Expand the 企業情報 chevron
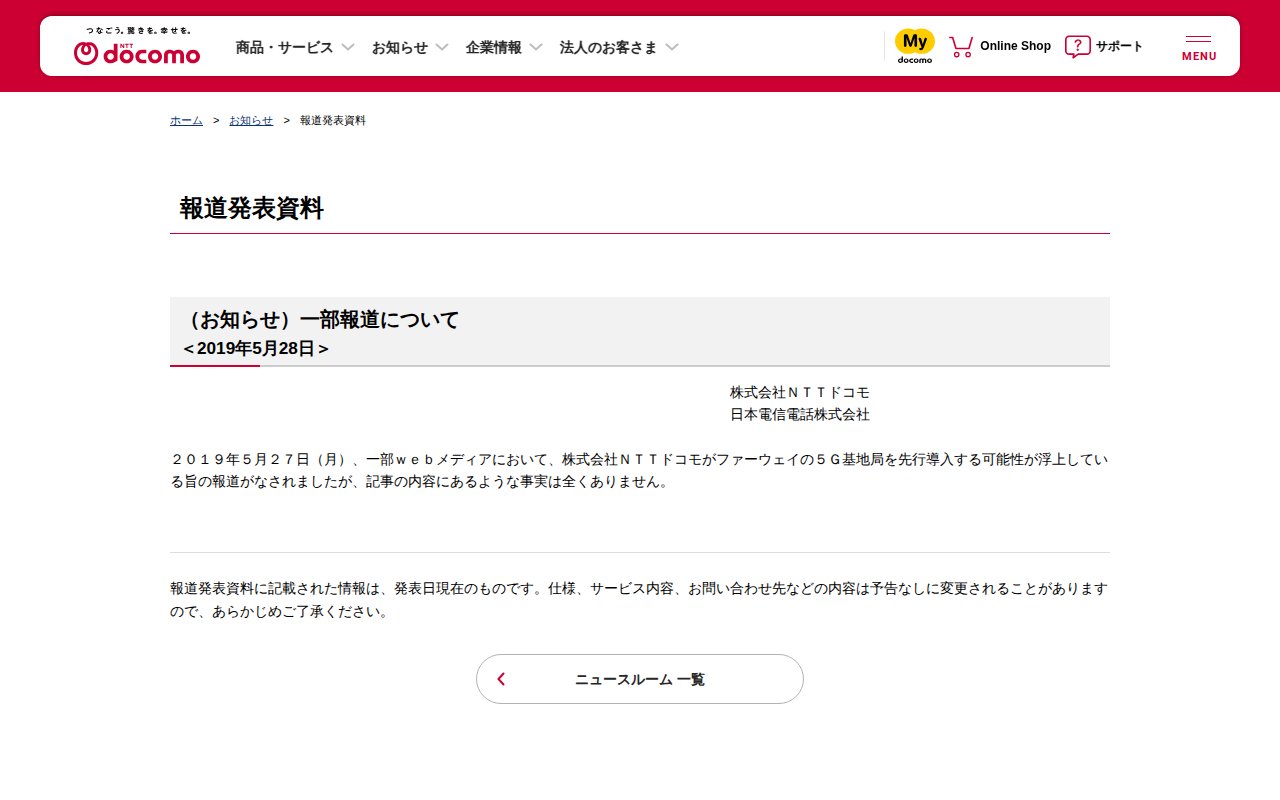This screenshot has height=800, width=1280. pos(536,47)
